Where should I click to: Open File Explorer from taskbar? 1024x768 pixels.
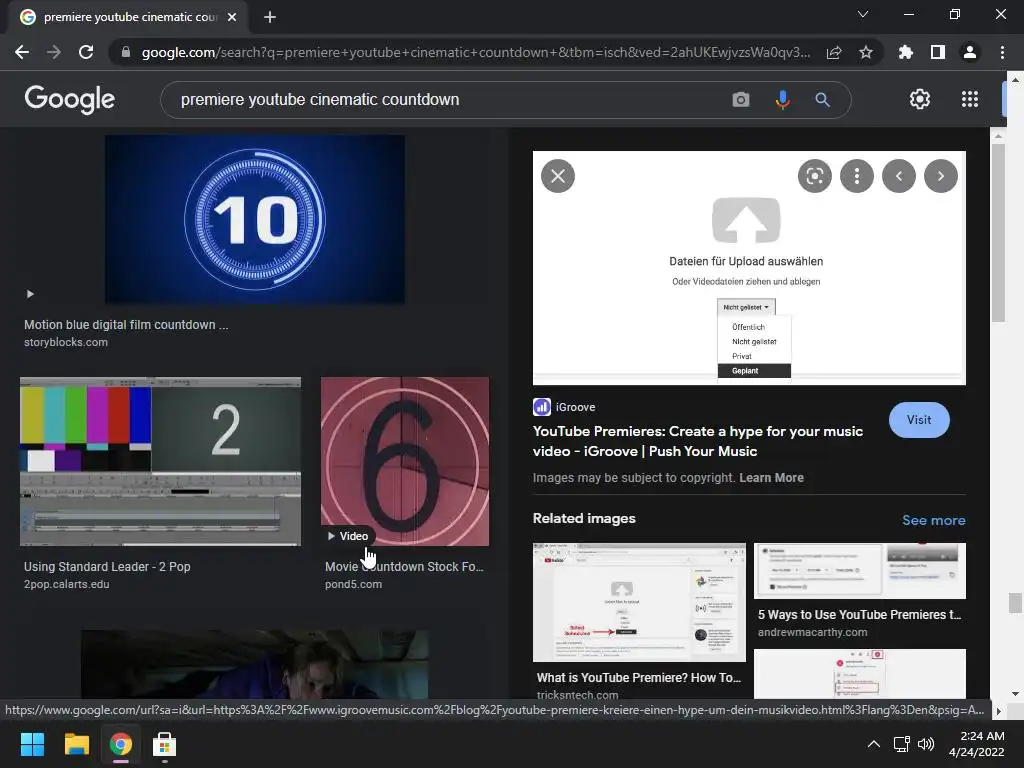[x=76, y=744]
